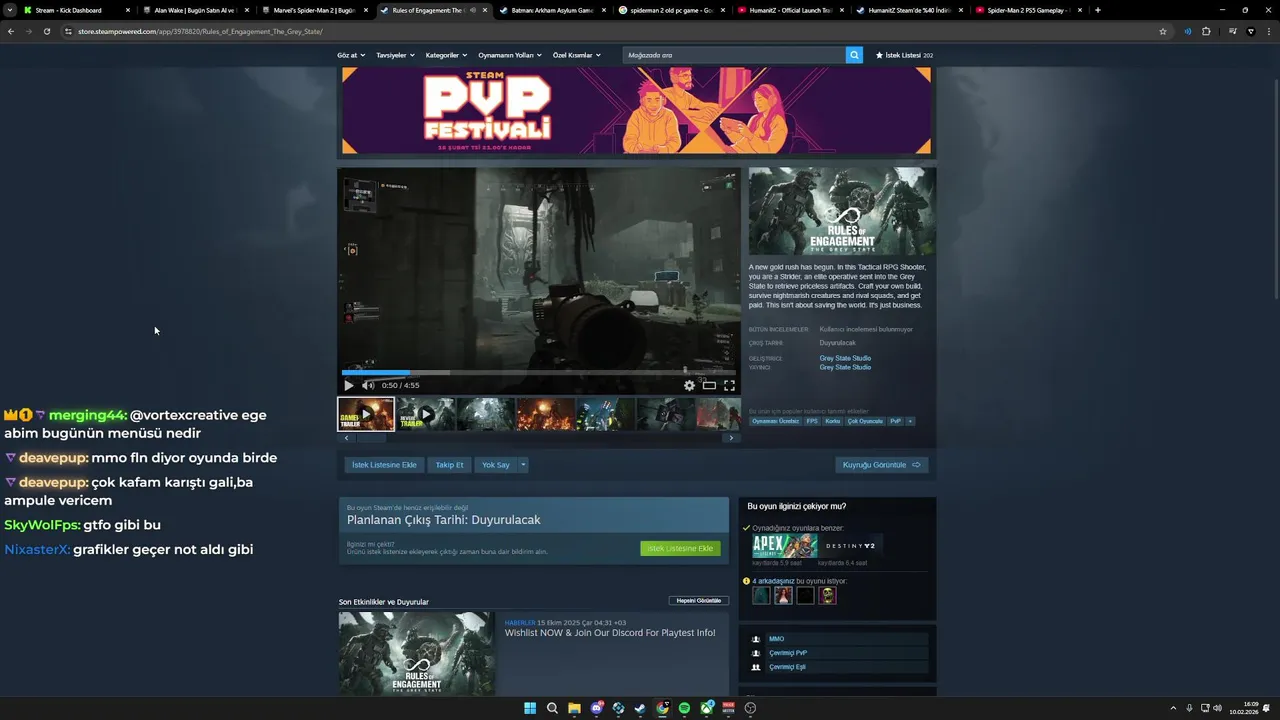Expand Kategoriler menu
The image size is (1280, 720).
click(x=446, y=55)
